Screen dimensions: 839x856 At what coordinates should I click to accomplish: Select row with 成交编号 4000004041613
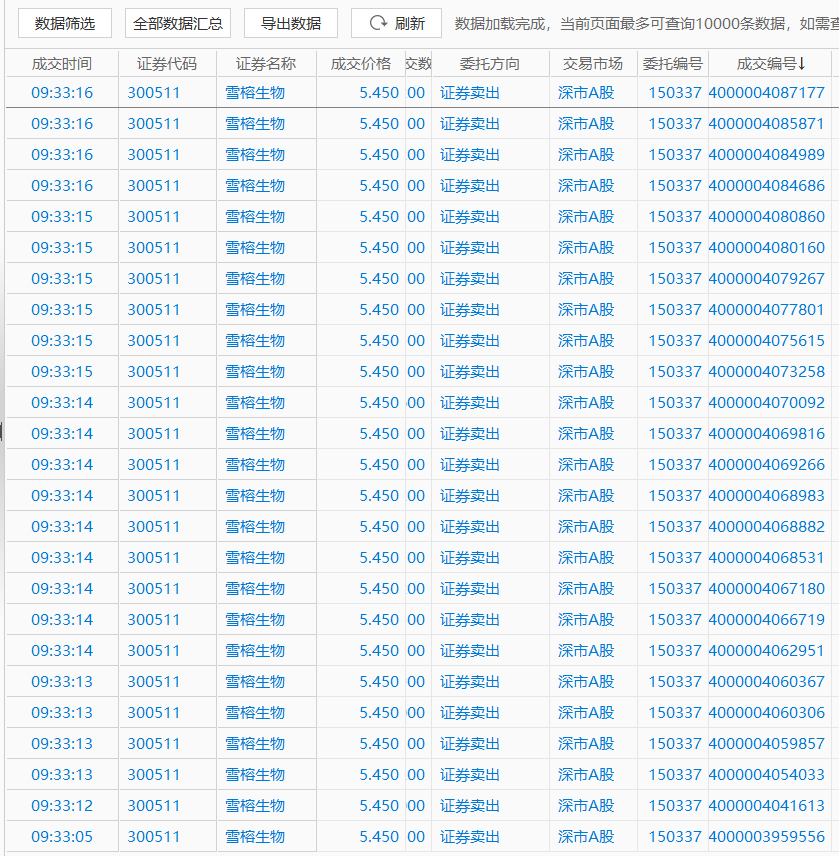click(x=419, y=805)
